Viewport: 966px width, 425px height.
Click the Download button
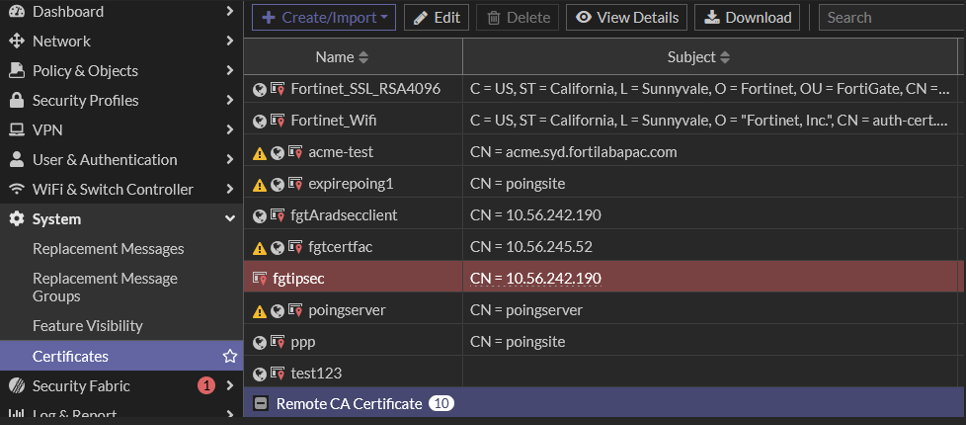click(x=747, y=17)
